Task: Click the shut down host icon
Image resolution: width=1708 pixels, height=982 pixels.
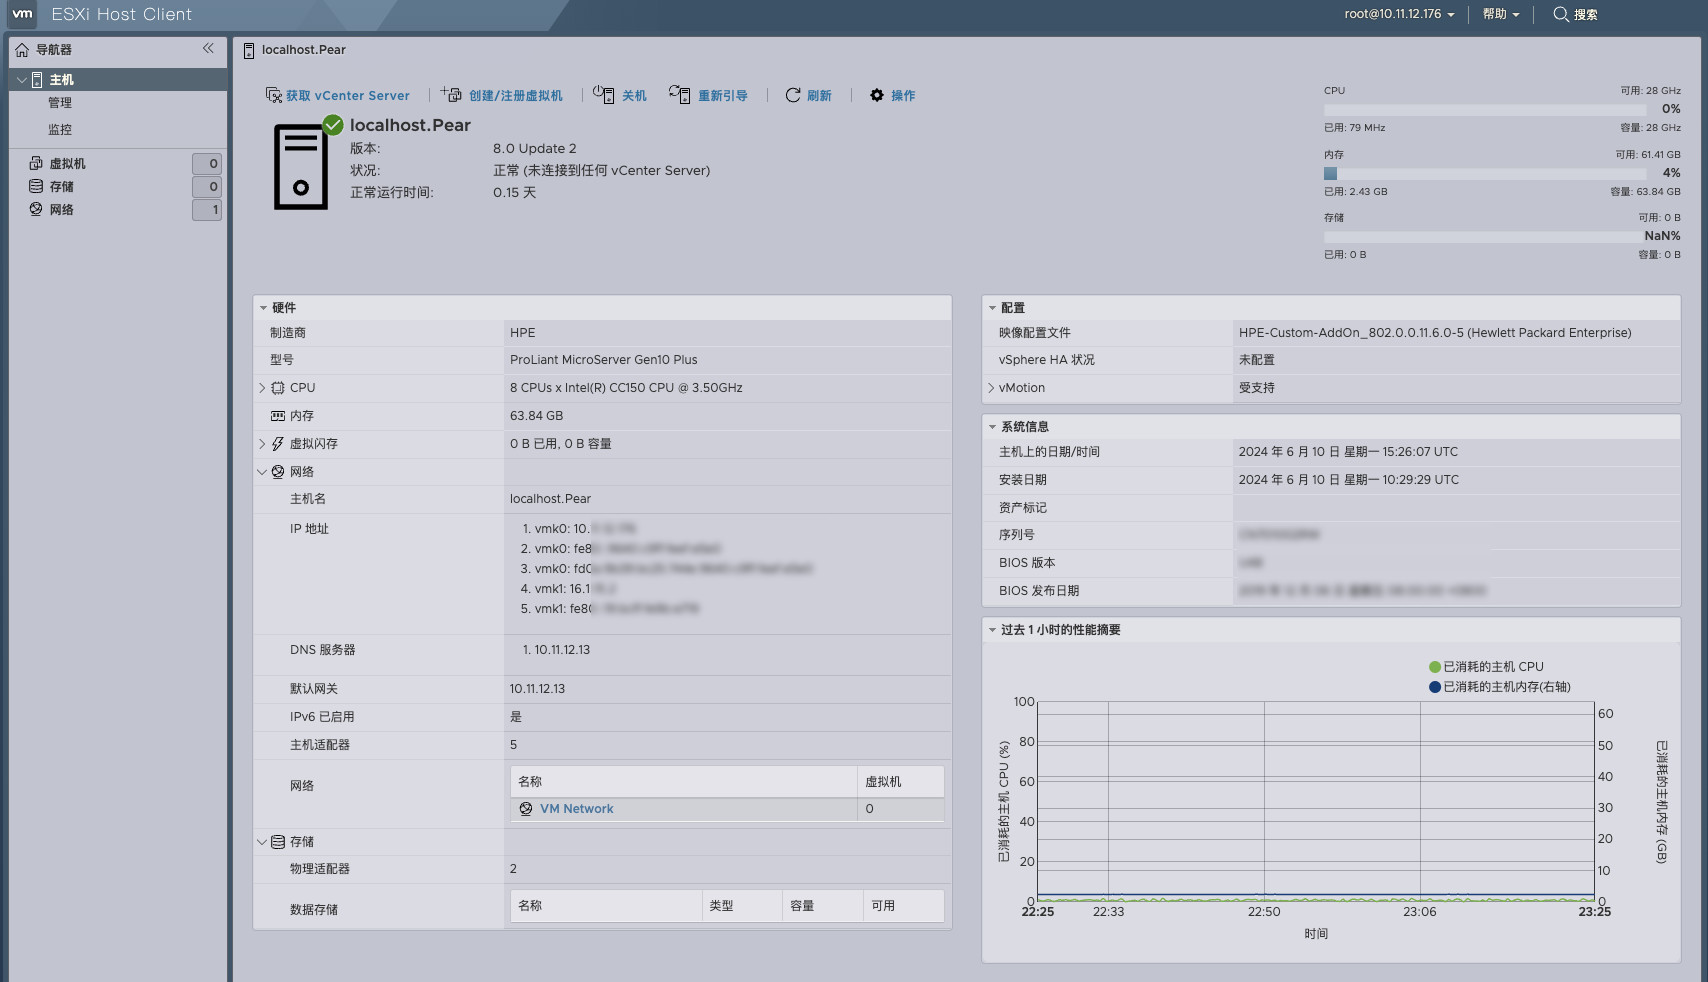Action: pos(603,94)
